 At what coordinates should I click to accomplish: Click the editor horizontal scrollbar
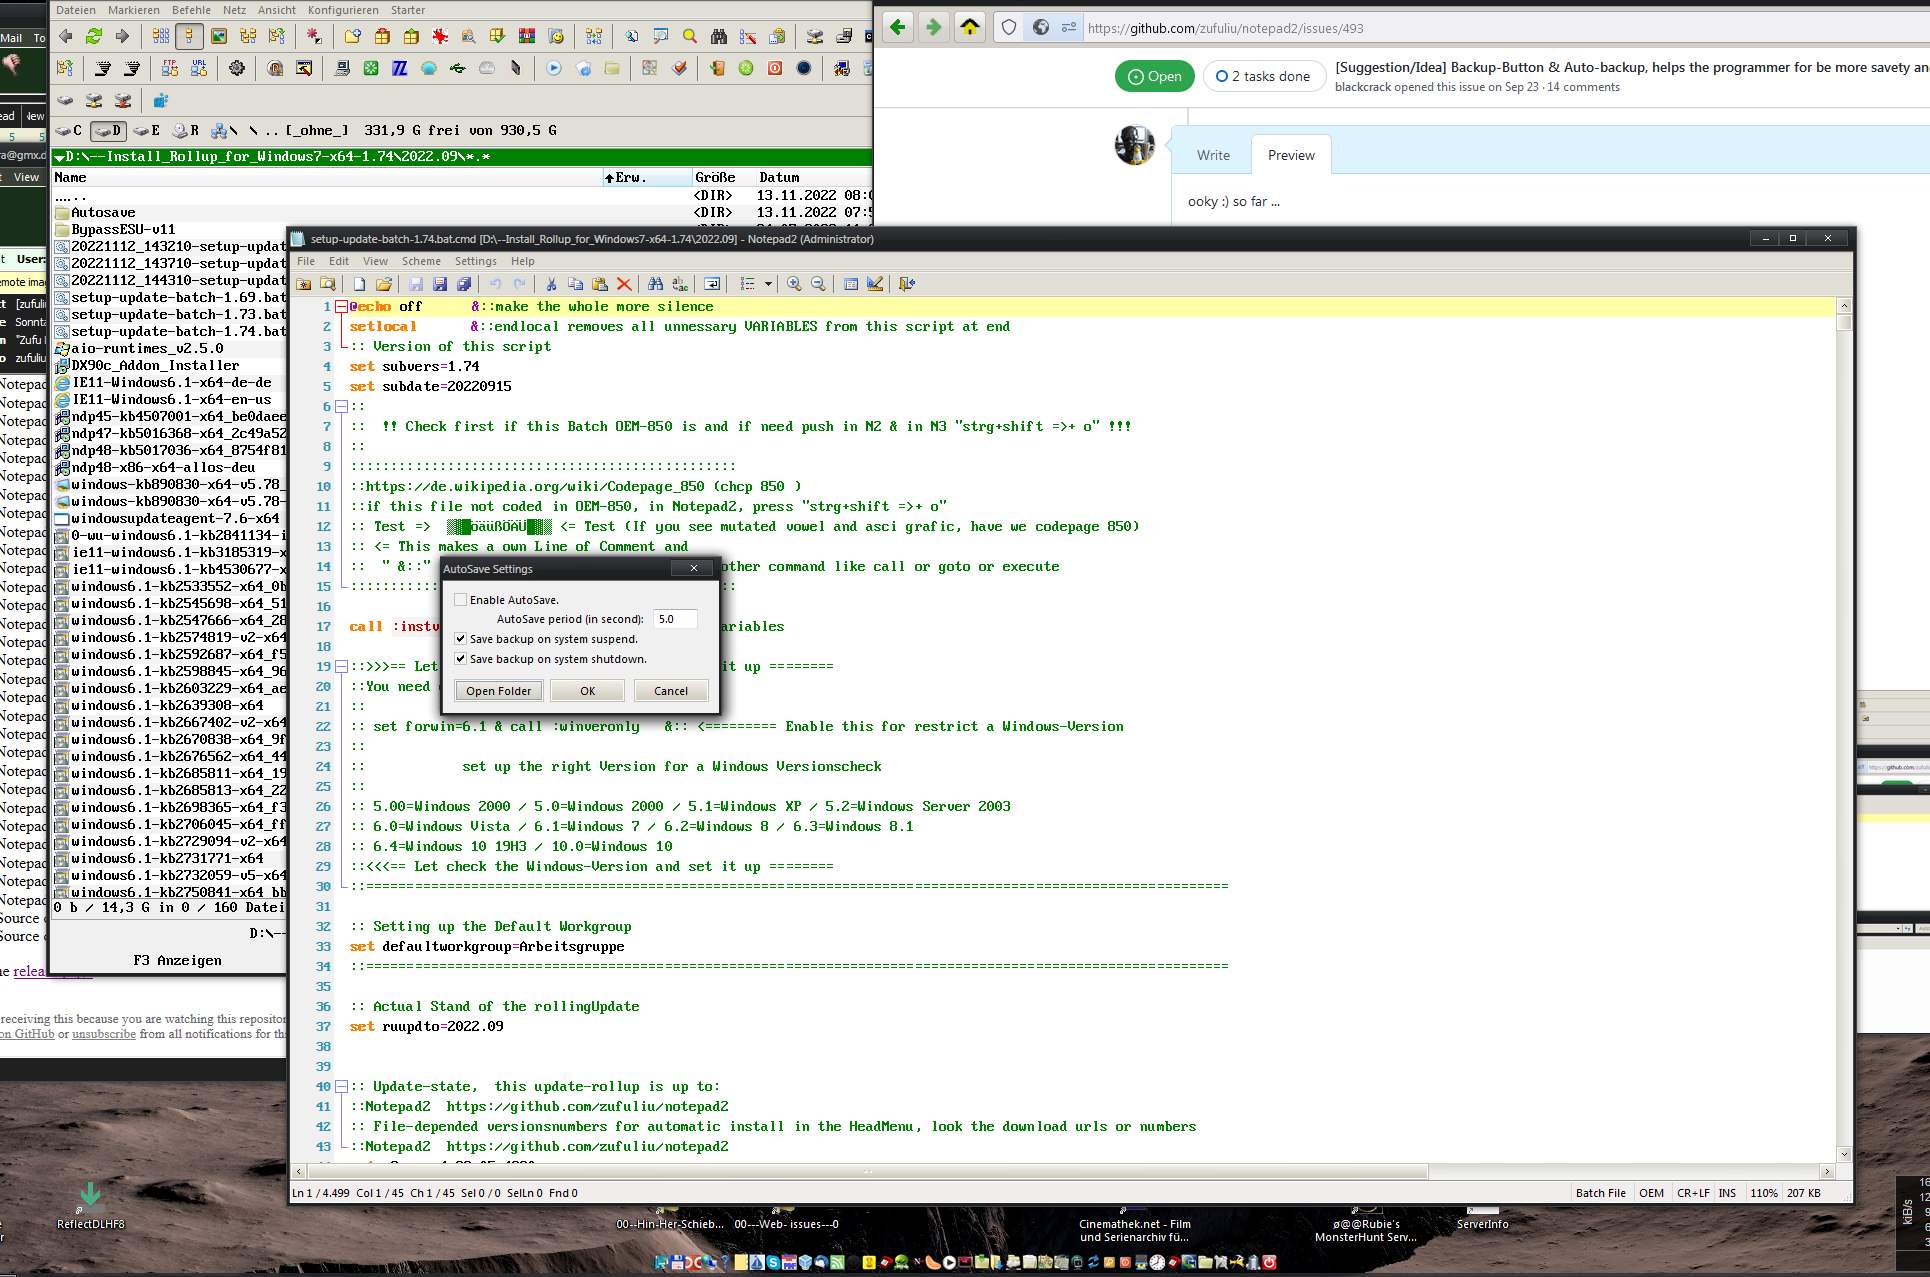868,1171
